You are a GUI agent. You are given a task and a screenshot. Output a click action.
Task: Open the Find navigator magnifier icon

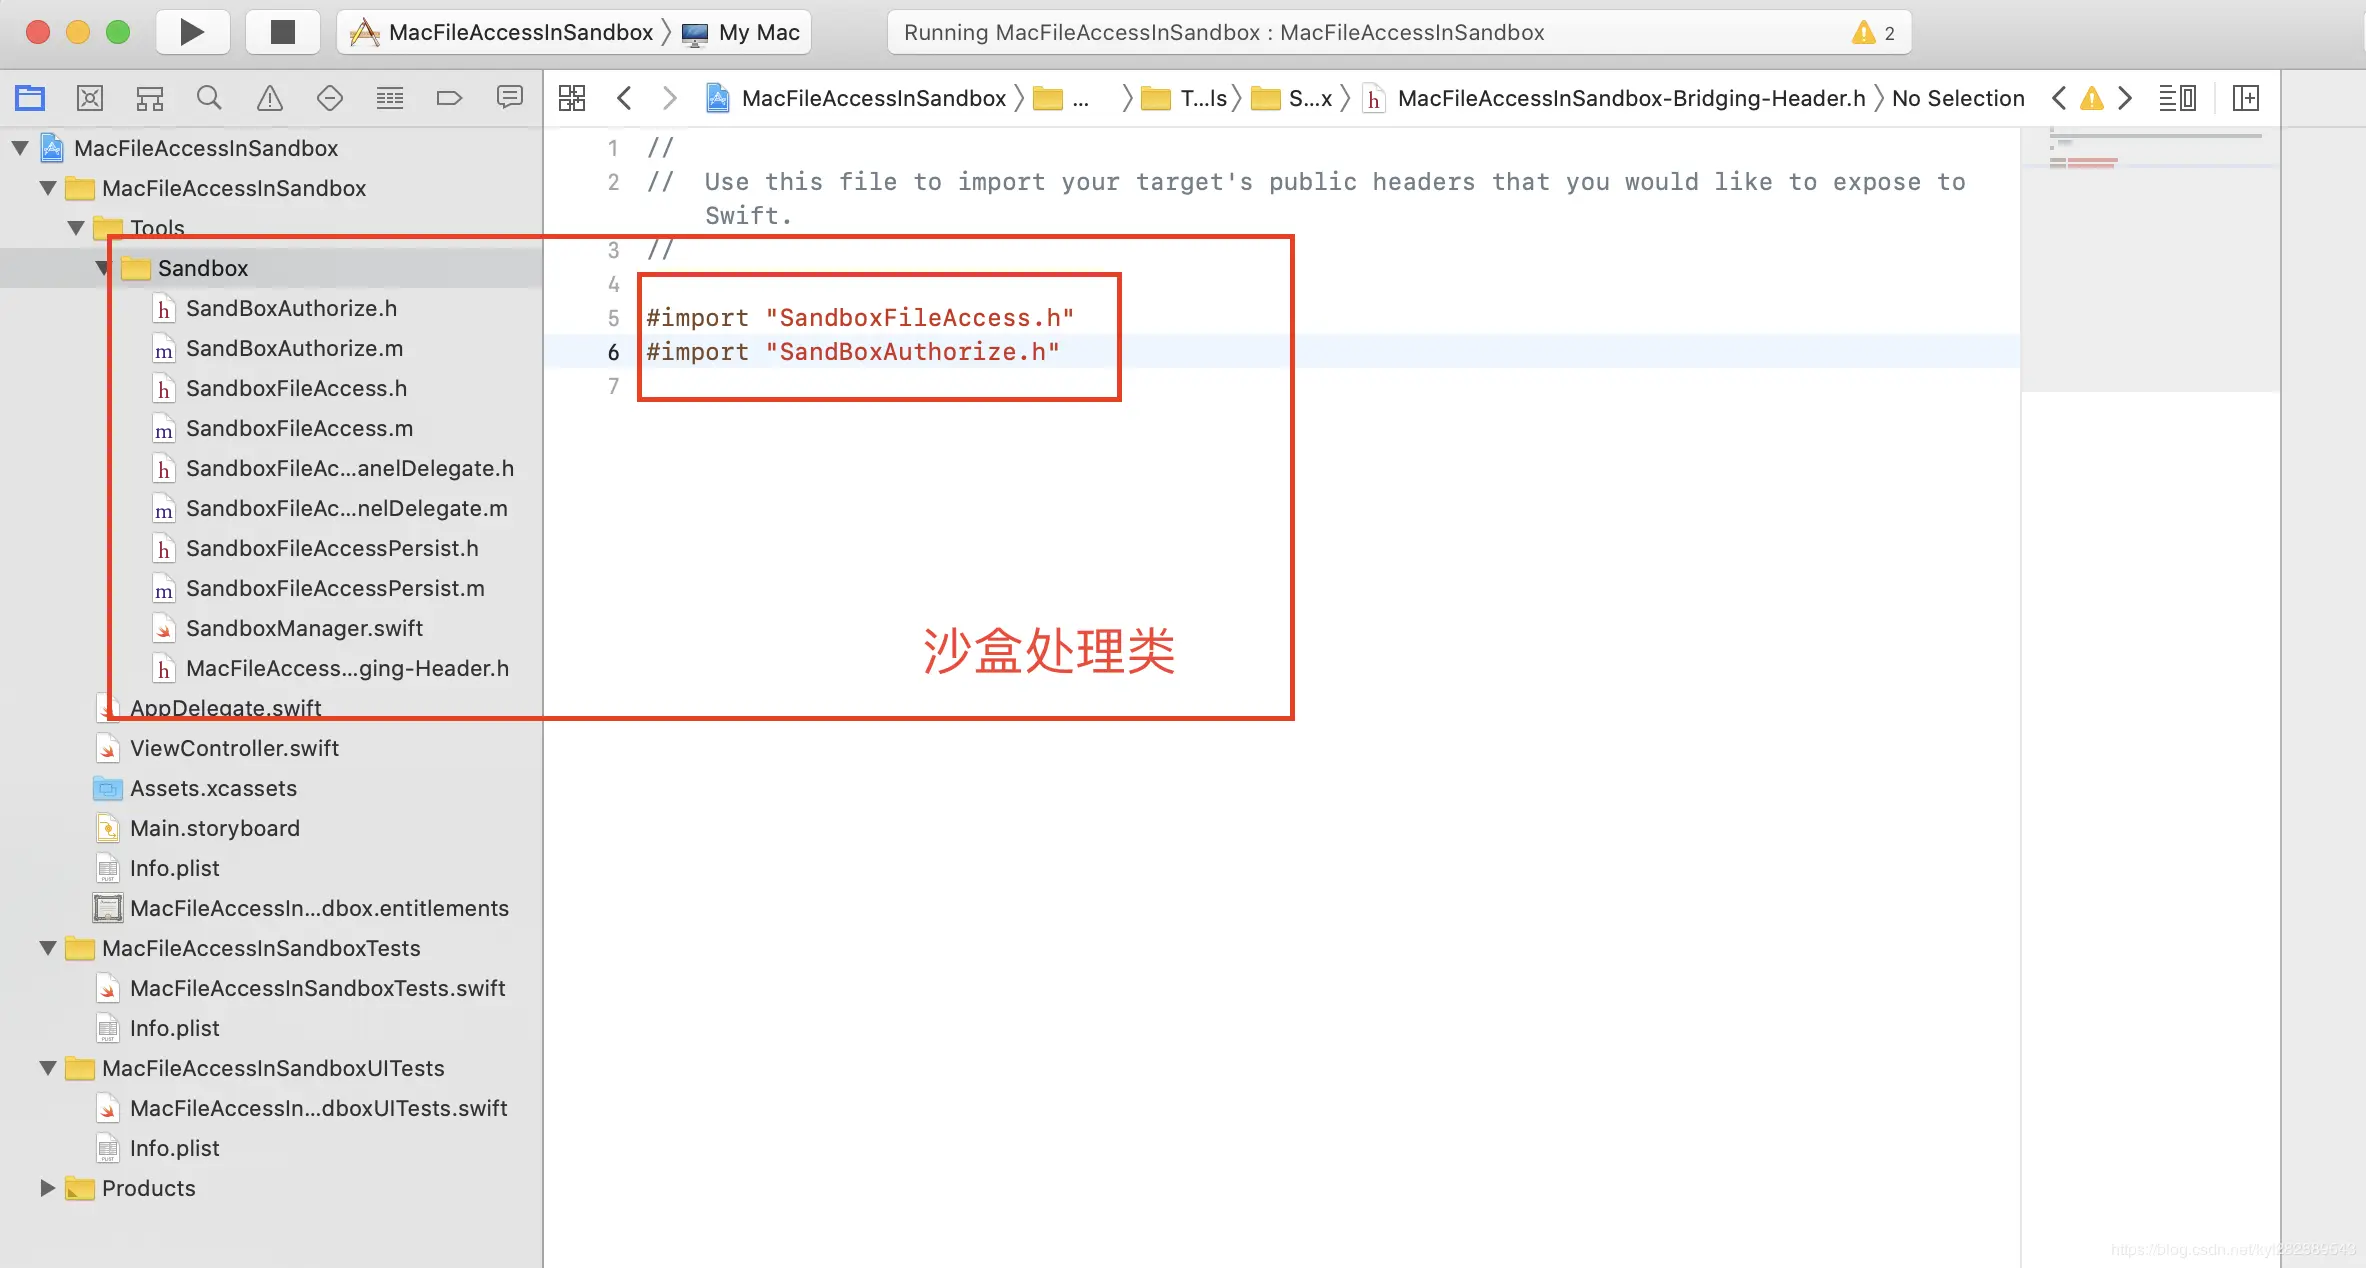click(209, 98)
